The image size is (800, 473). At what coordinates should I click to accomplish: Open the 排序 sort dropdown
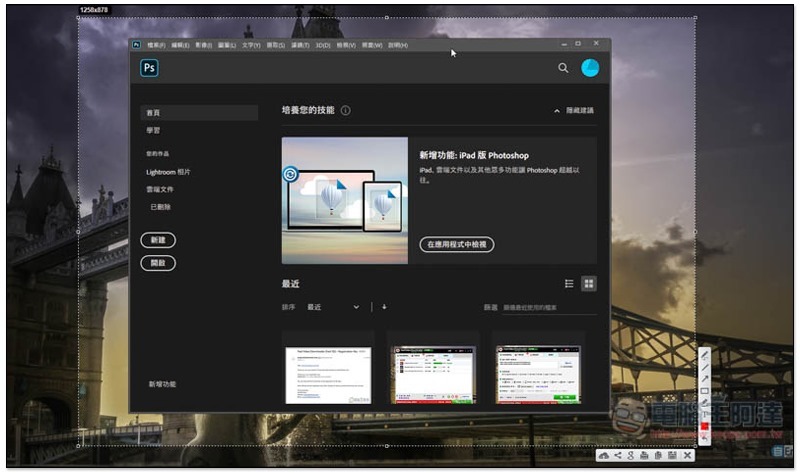(x=333, y=307)
